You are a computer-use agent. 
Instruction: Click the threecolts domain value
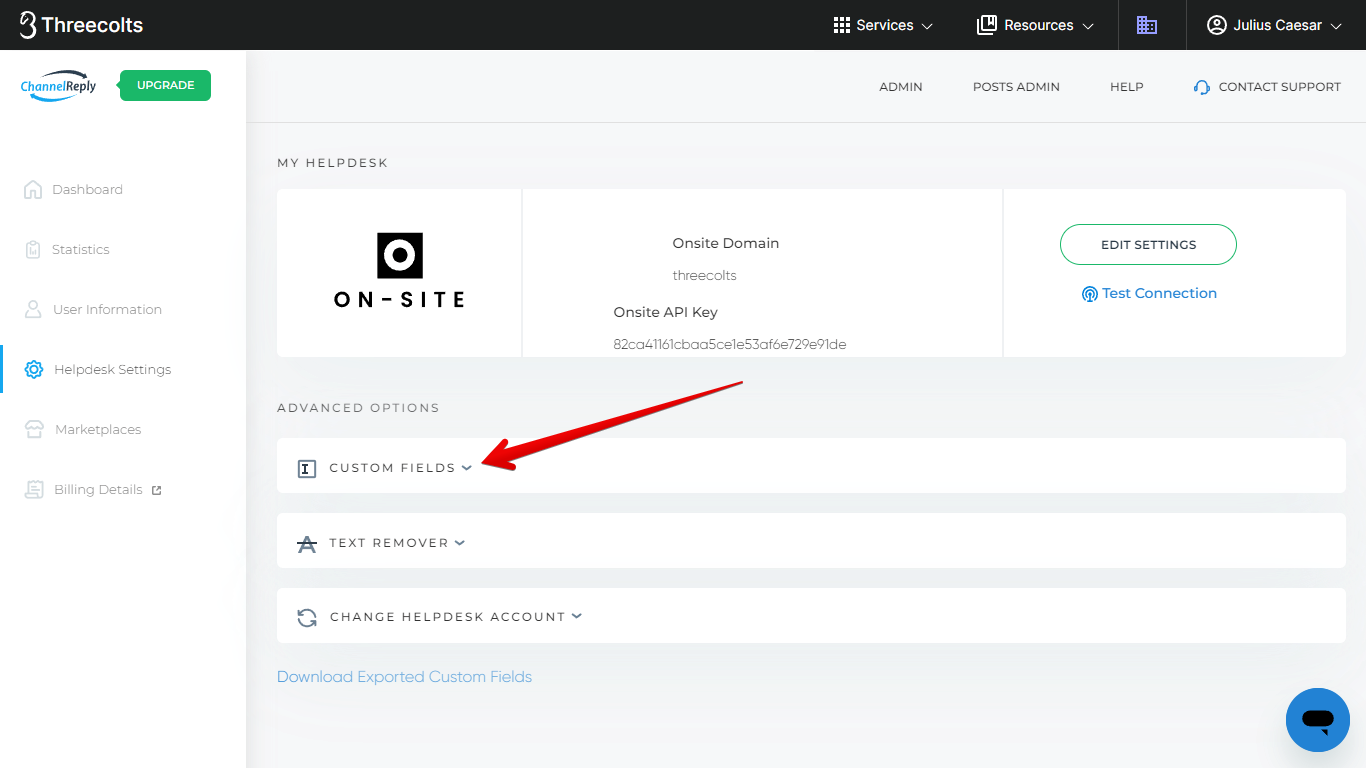[x=705, y=275]
